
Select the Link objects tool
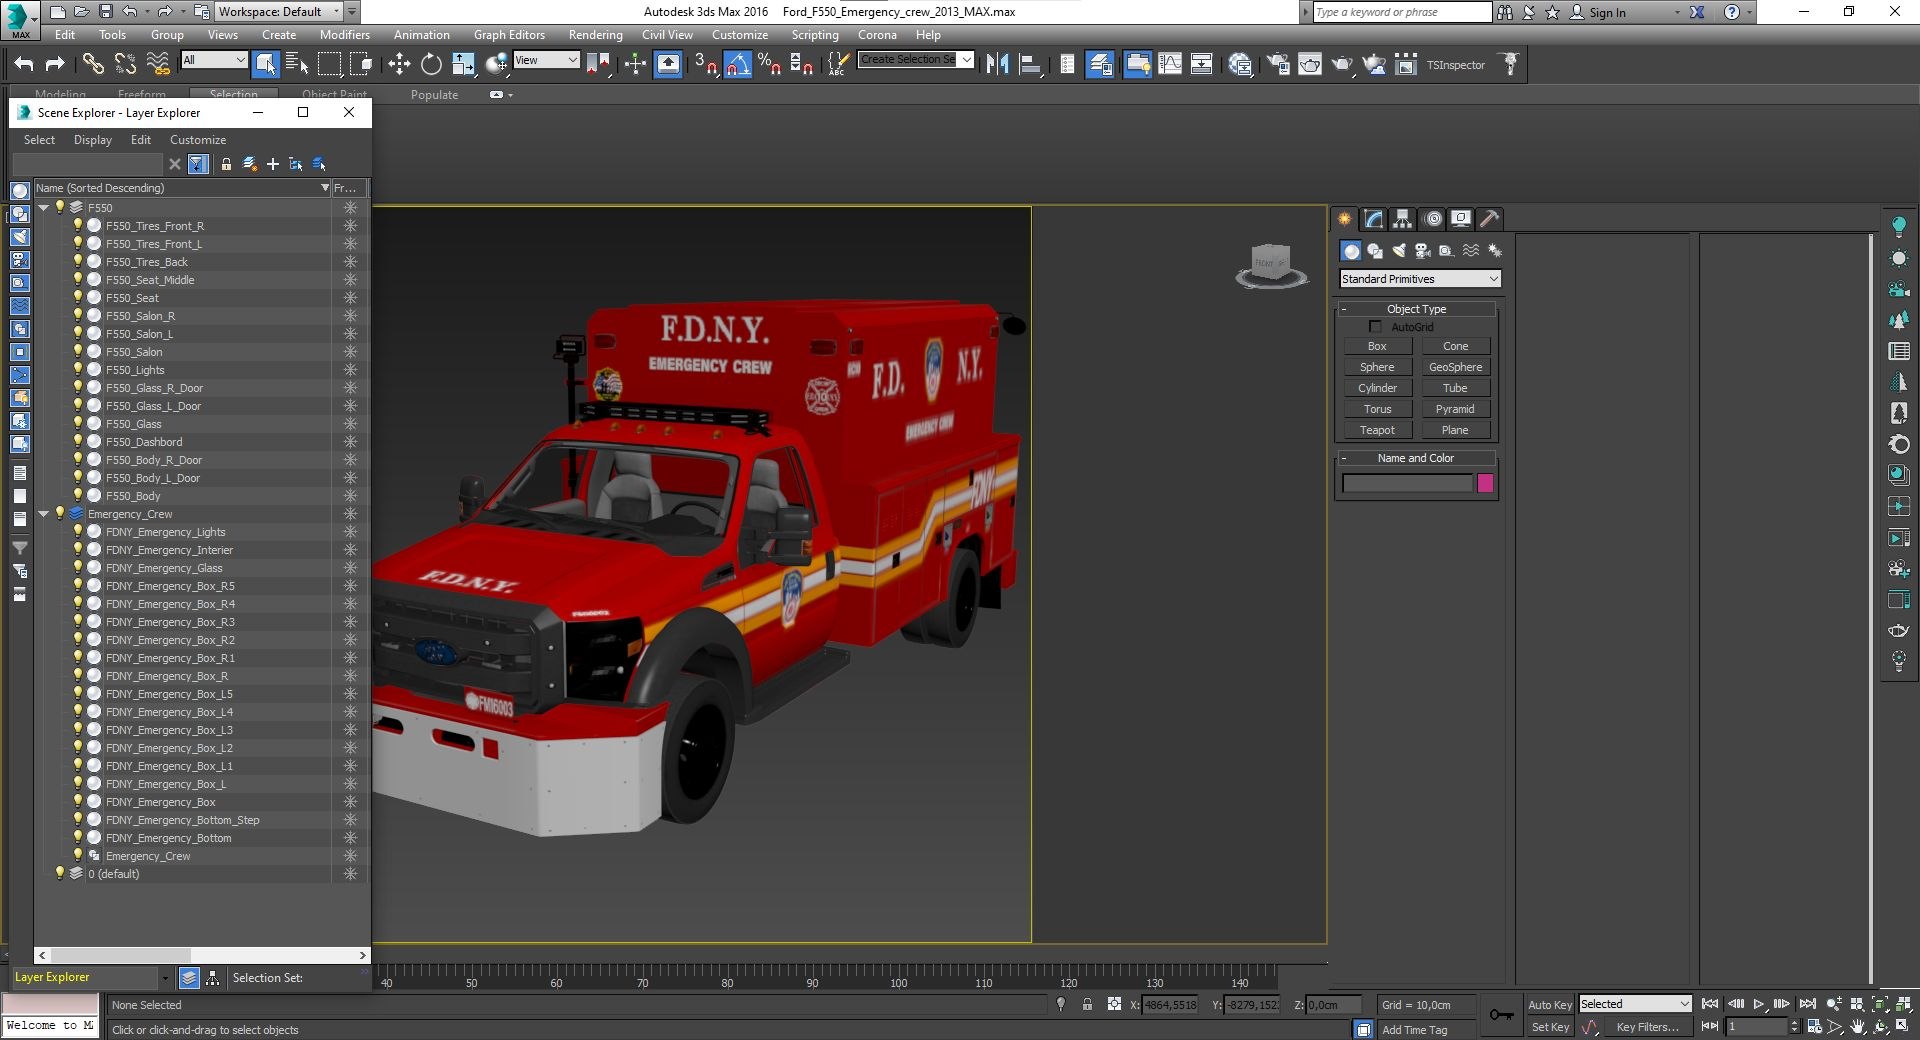coord(93,65)
